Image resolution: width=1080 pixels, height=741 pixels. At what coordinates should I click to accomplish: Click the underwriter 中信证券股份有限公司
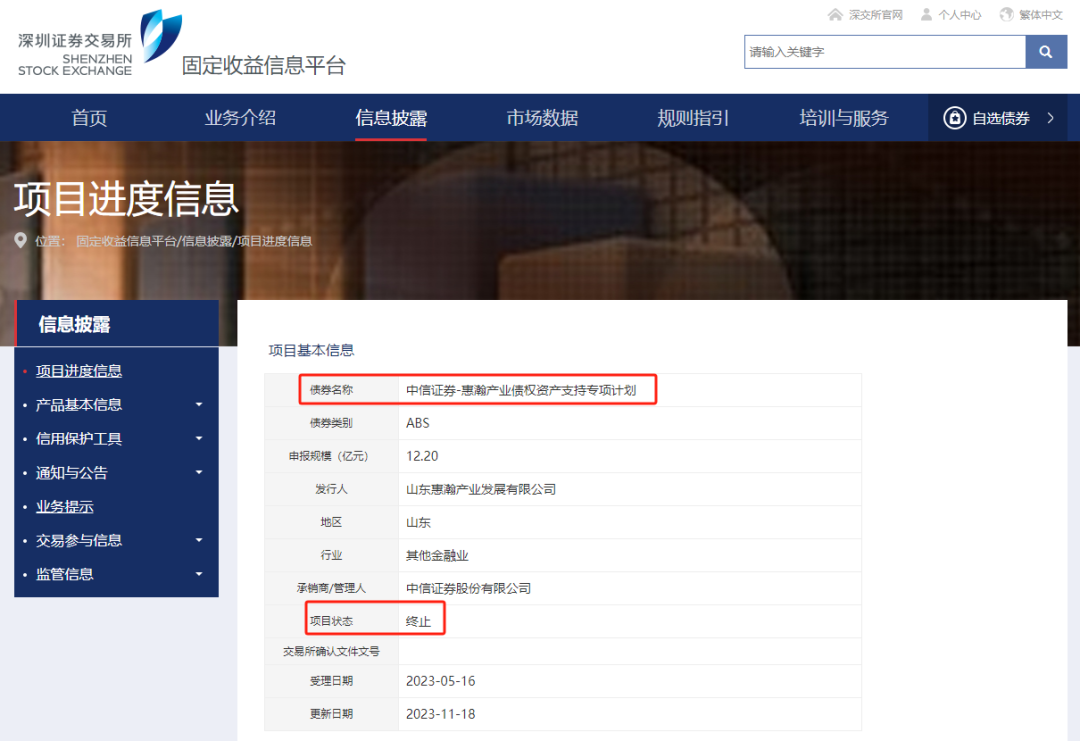pos(468,588)
